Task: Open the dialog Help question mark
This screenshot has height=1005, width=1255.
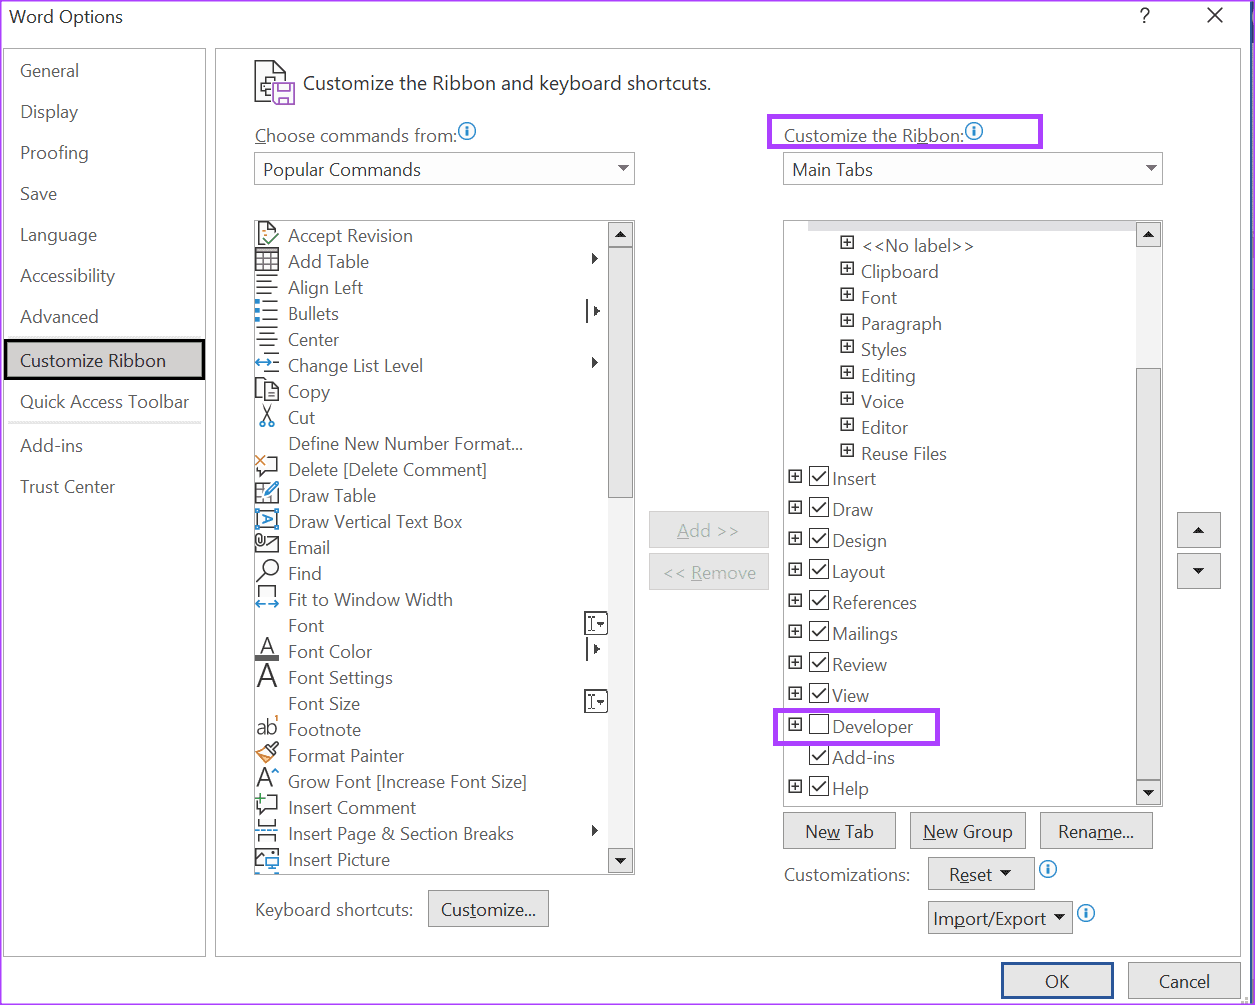Action: [x=1145, y=16]
